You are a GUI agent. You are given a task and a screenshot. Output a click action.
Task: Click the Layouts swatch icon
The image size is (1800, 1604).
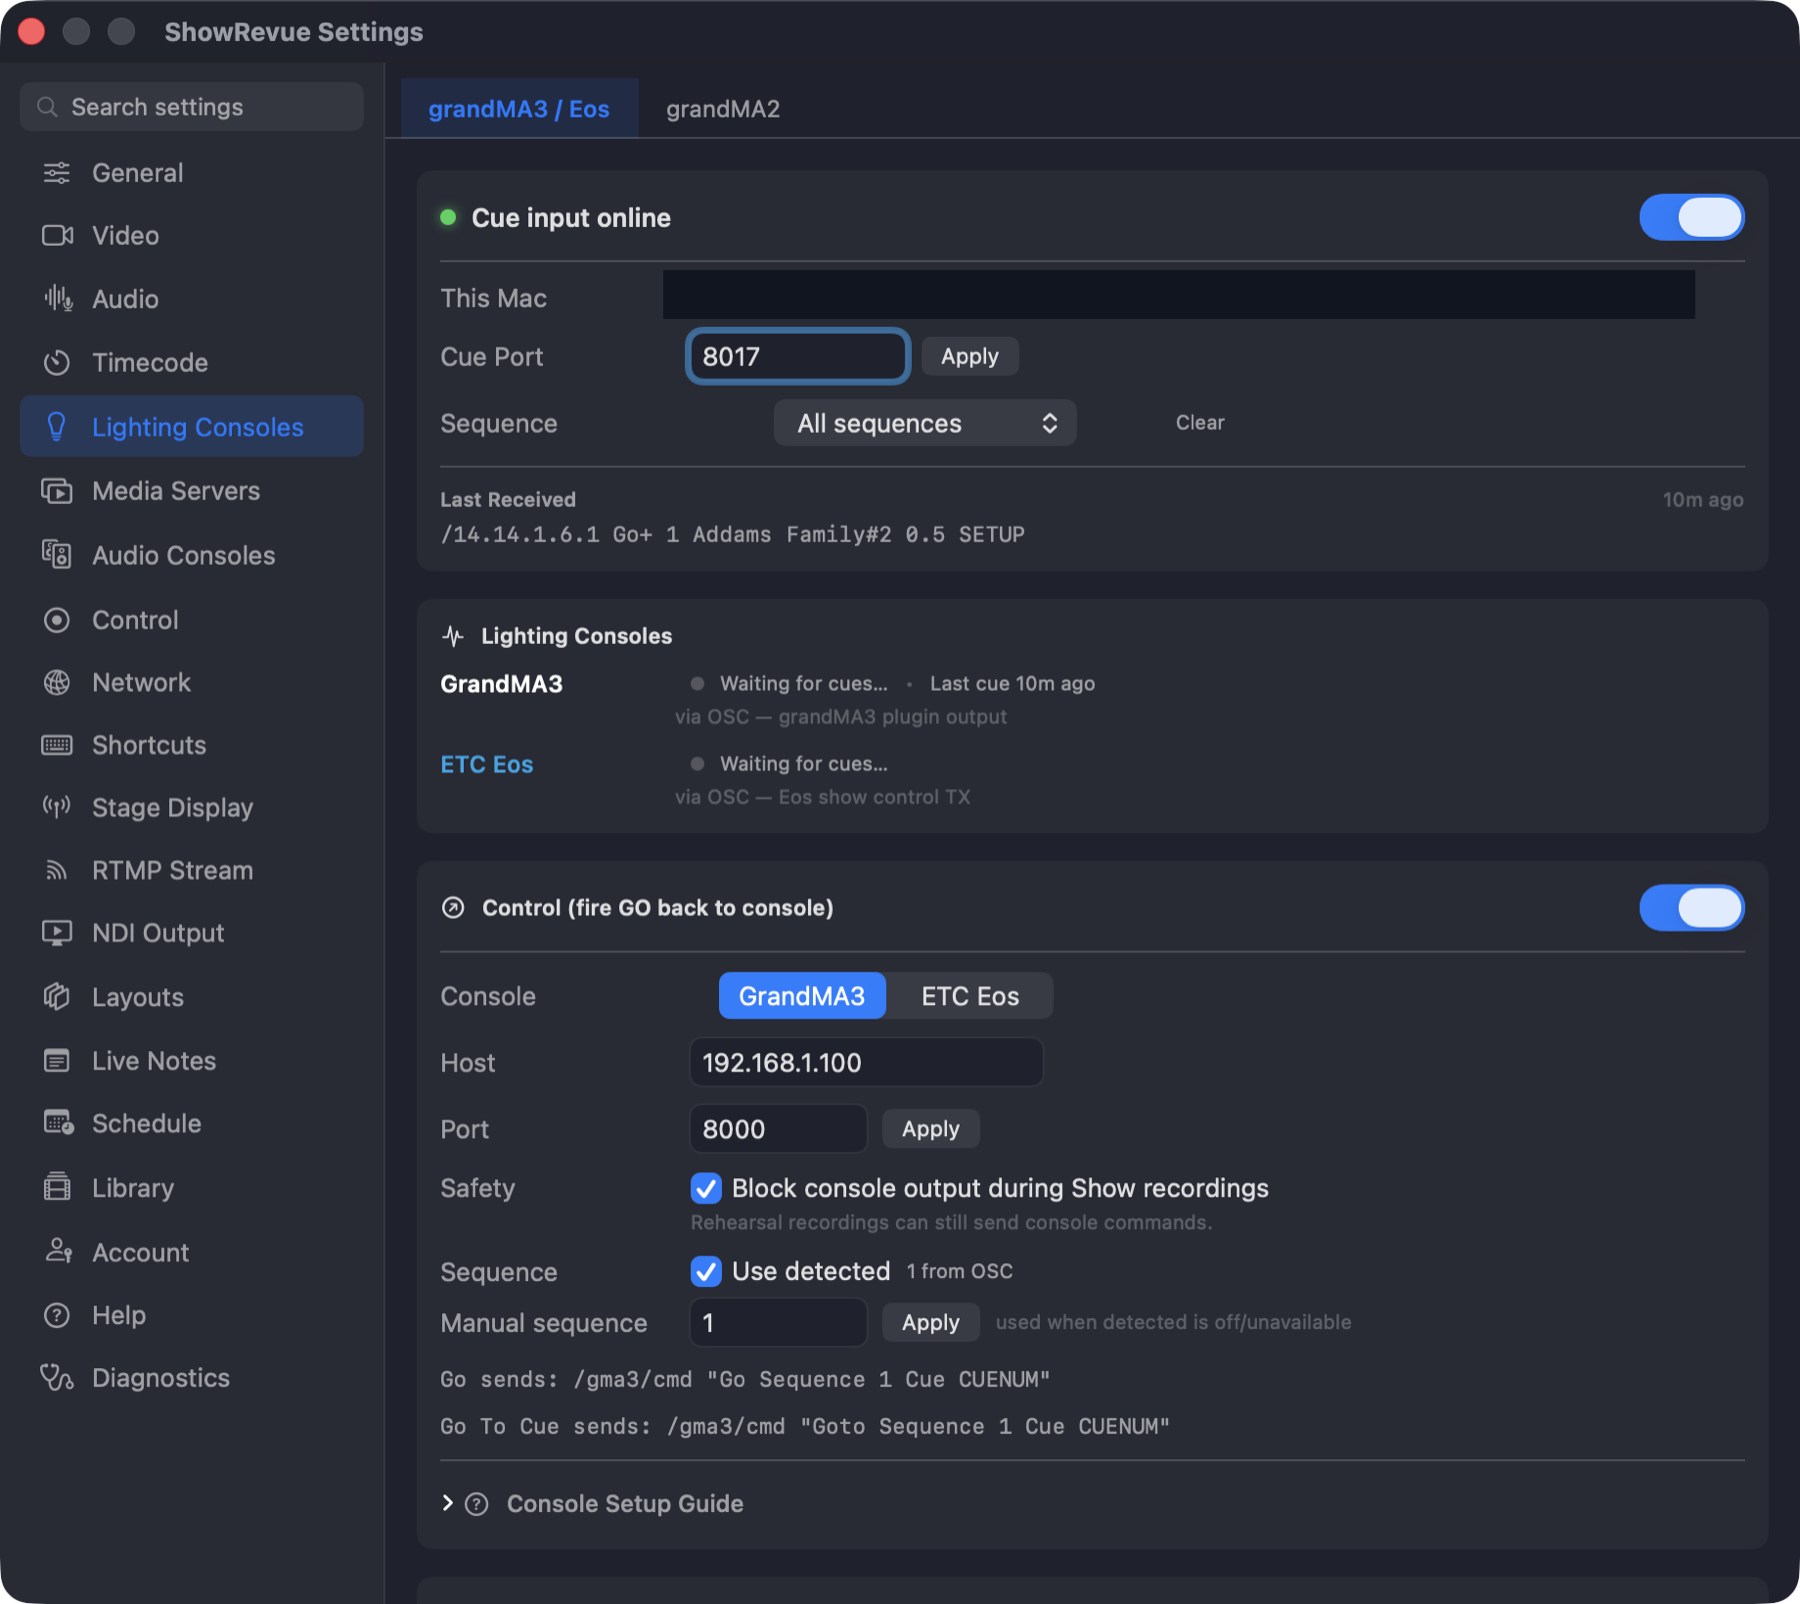point(57,997)
